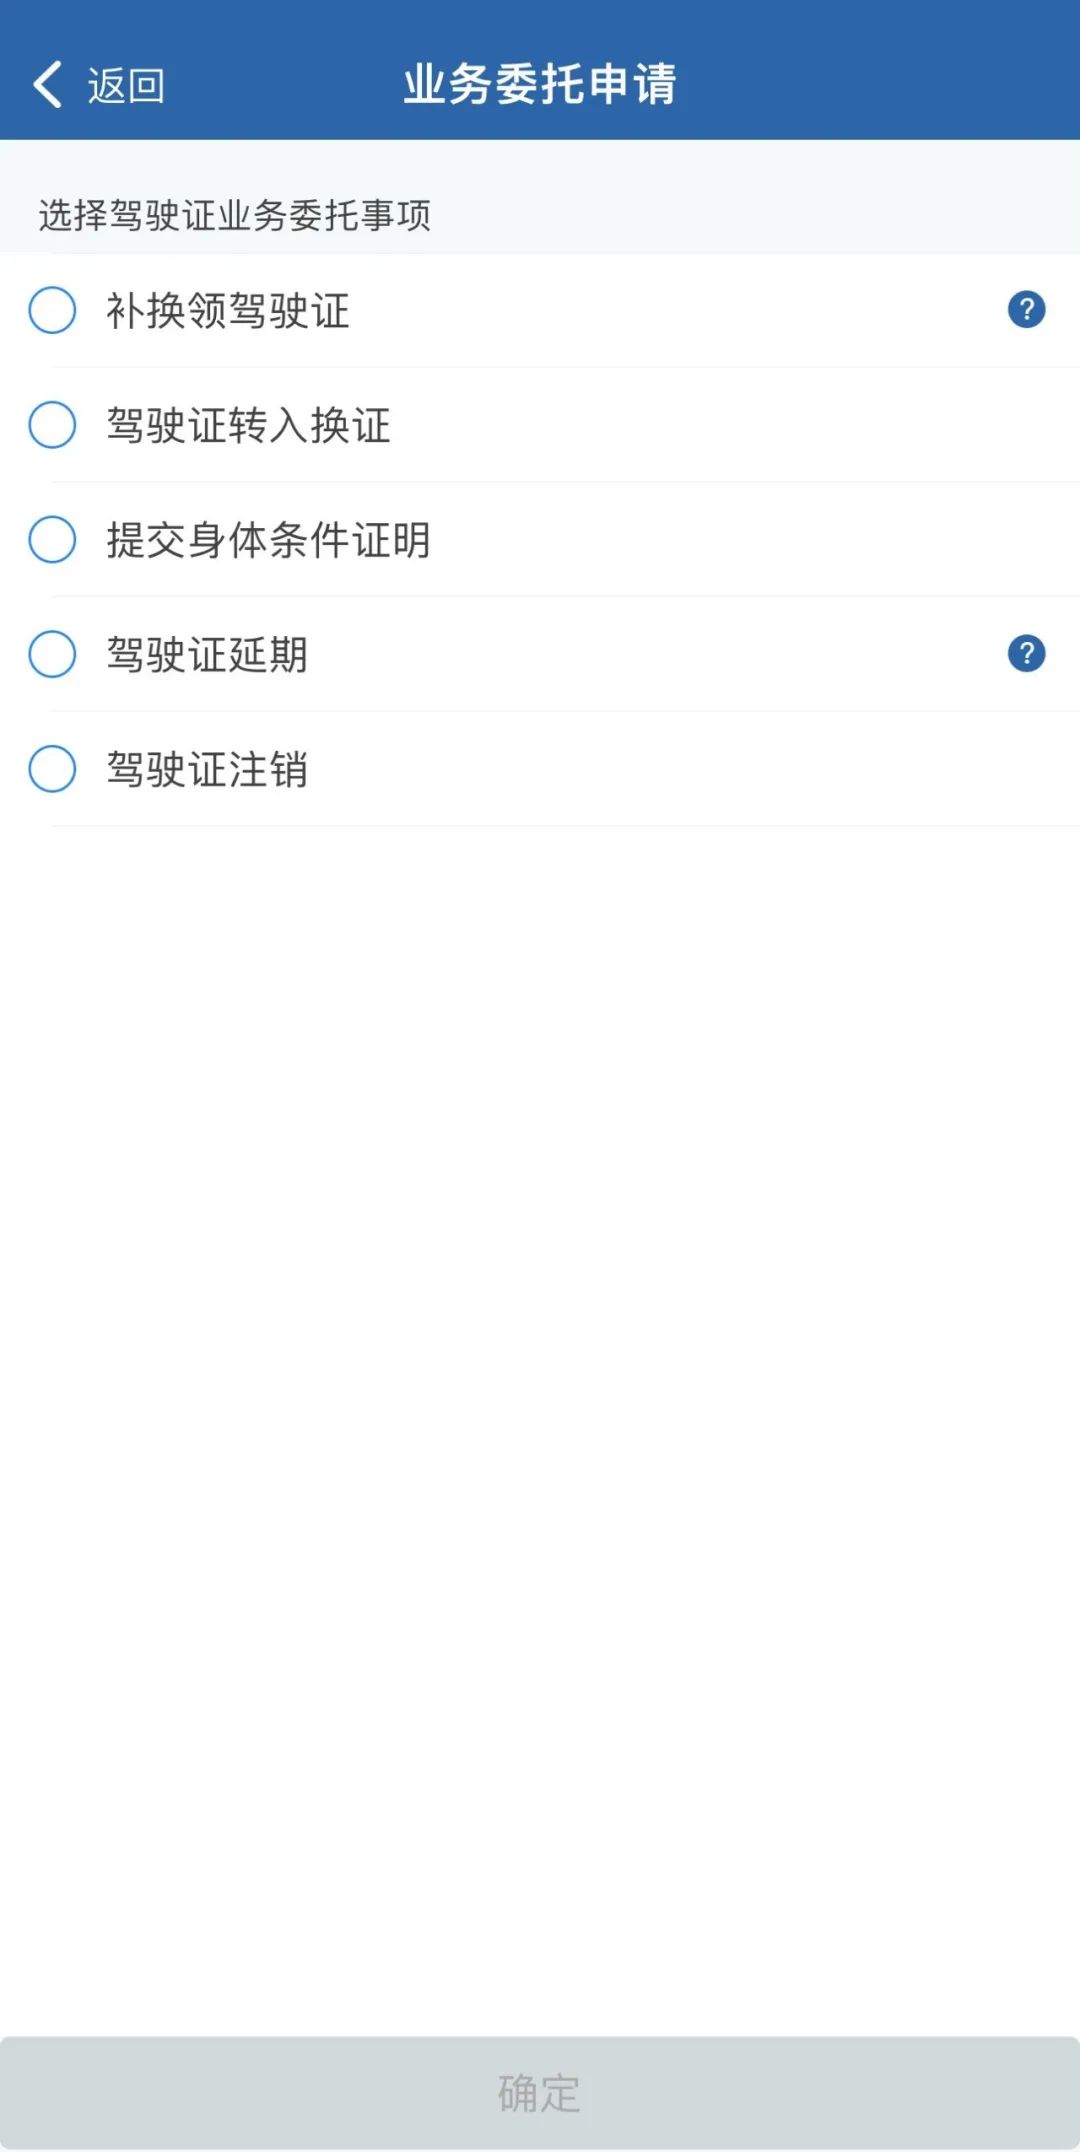Image resolution: width=1080 pixels, height=2152 pixels.
Task: Select the 补换领驾驶证 radio circle
Action: click(x=52, y=310)
